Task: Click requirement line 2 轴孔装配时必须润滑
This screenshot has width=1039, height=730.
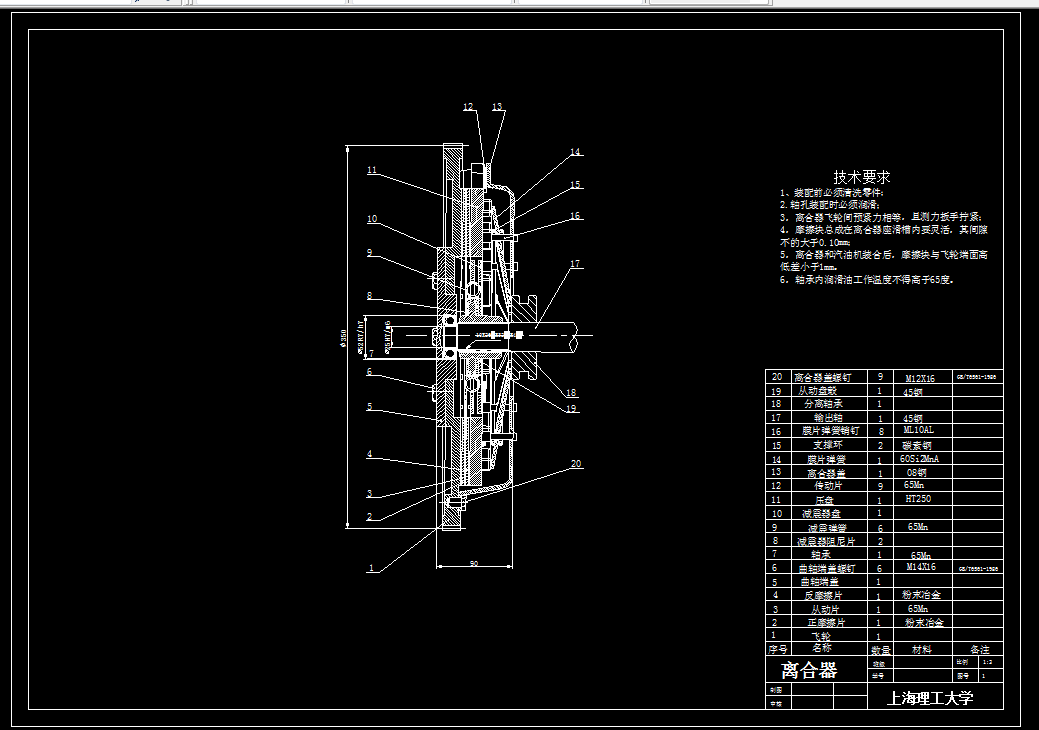Action: [830, 205]
